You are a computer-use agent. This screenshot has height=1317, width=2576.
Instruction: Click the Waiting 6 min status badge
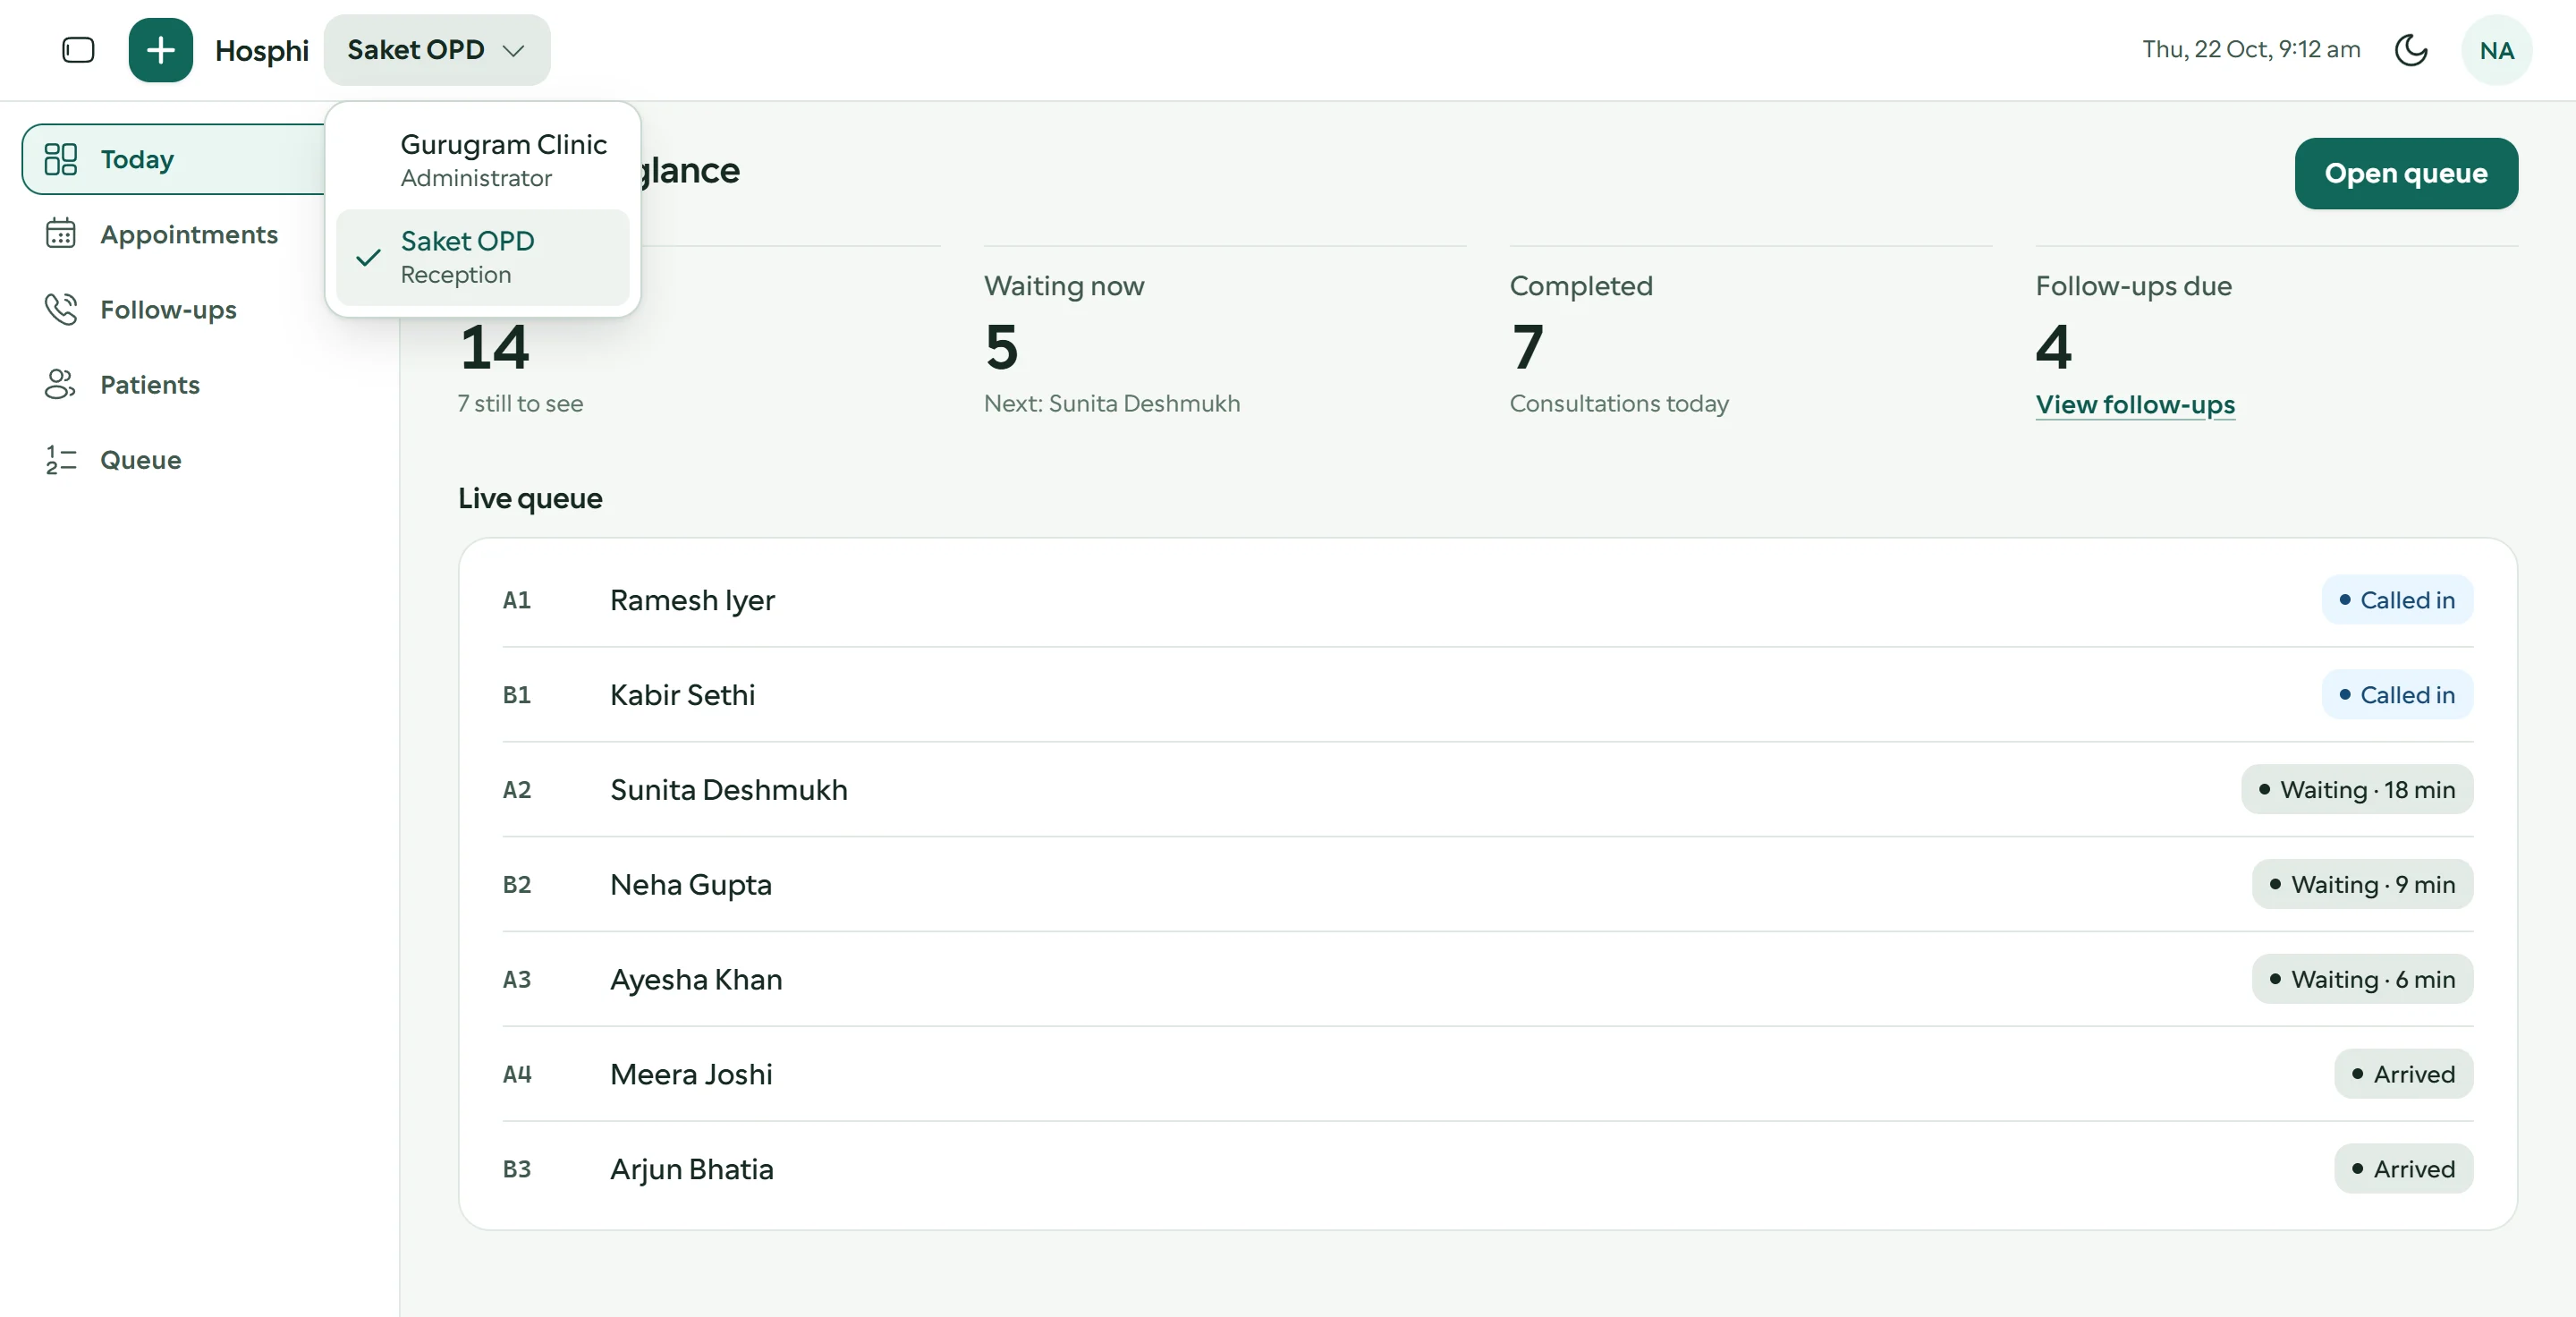2362,980
